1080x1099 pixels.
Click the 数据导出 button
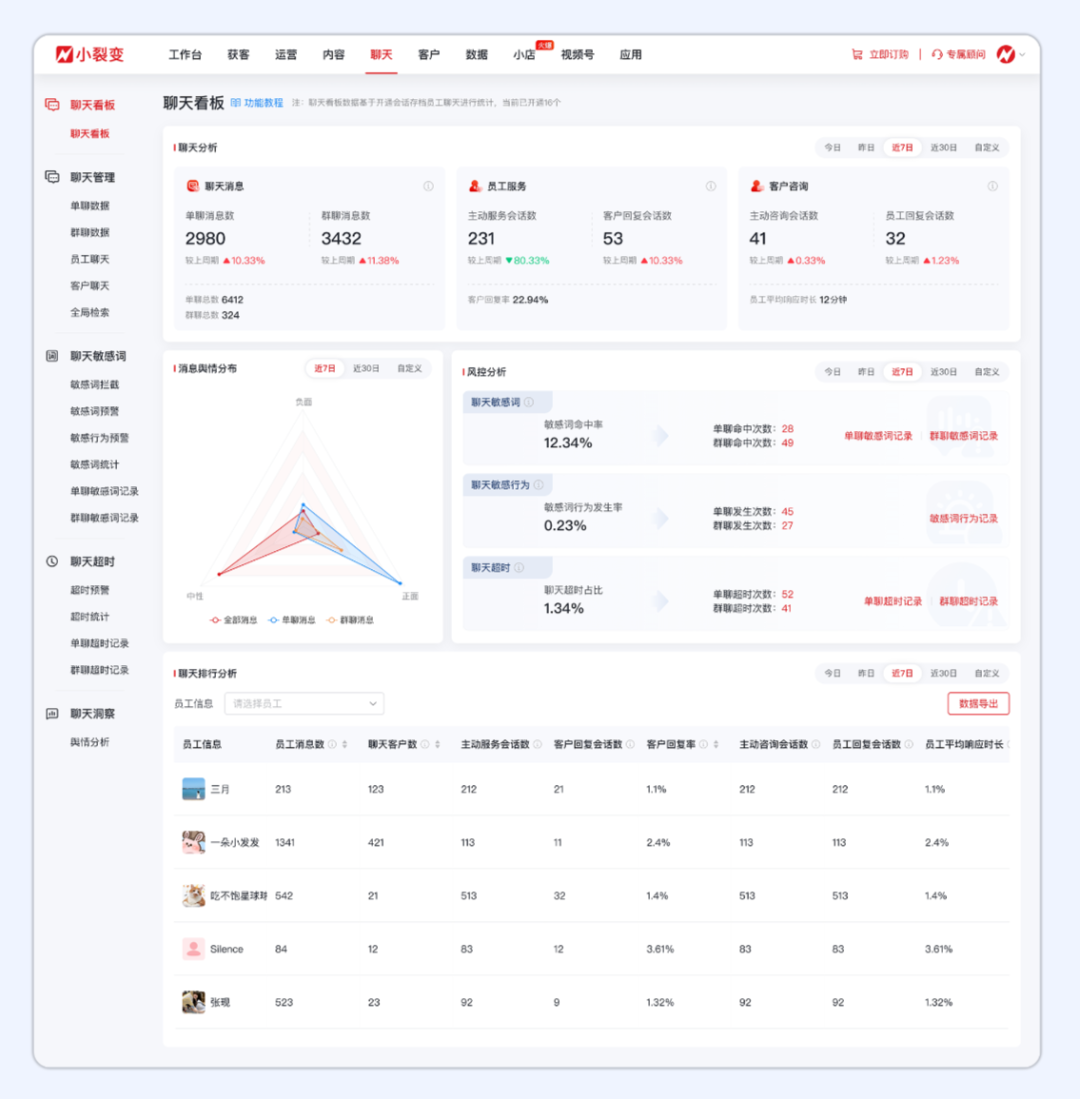click(978, 704)
